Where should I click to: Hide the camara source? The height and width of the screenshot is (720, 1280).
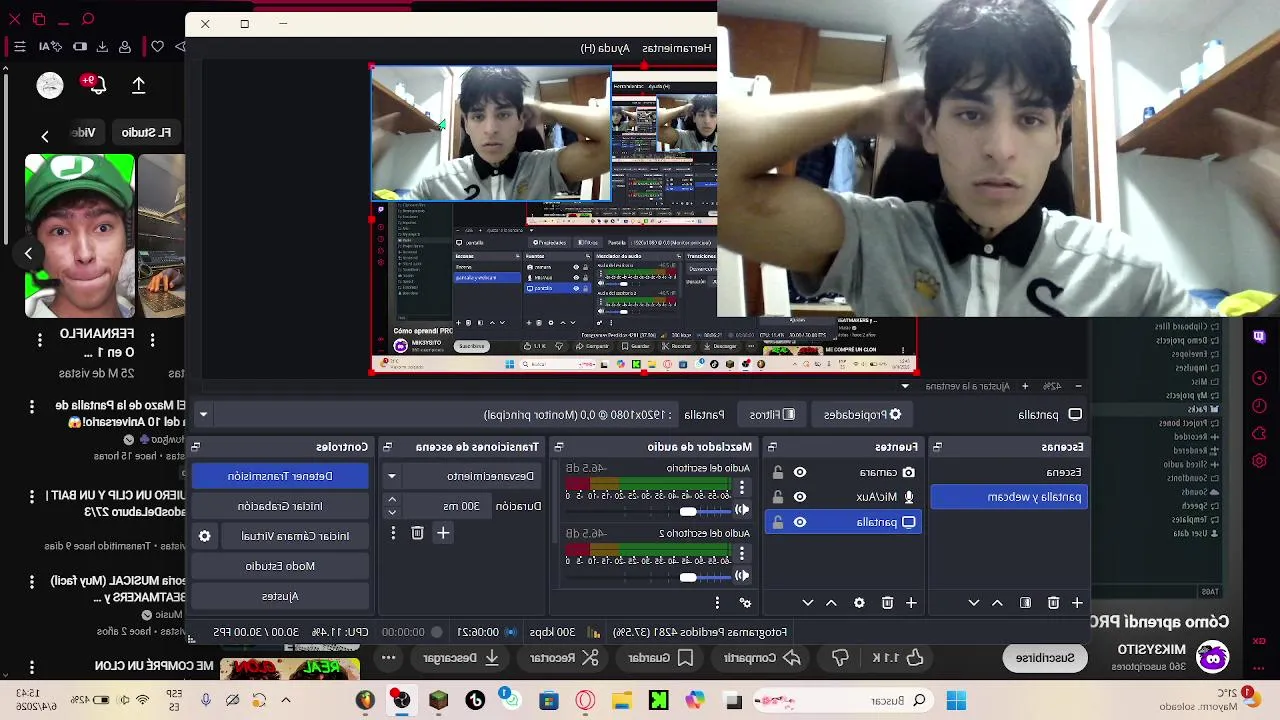point(800,472)
